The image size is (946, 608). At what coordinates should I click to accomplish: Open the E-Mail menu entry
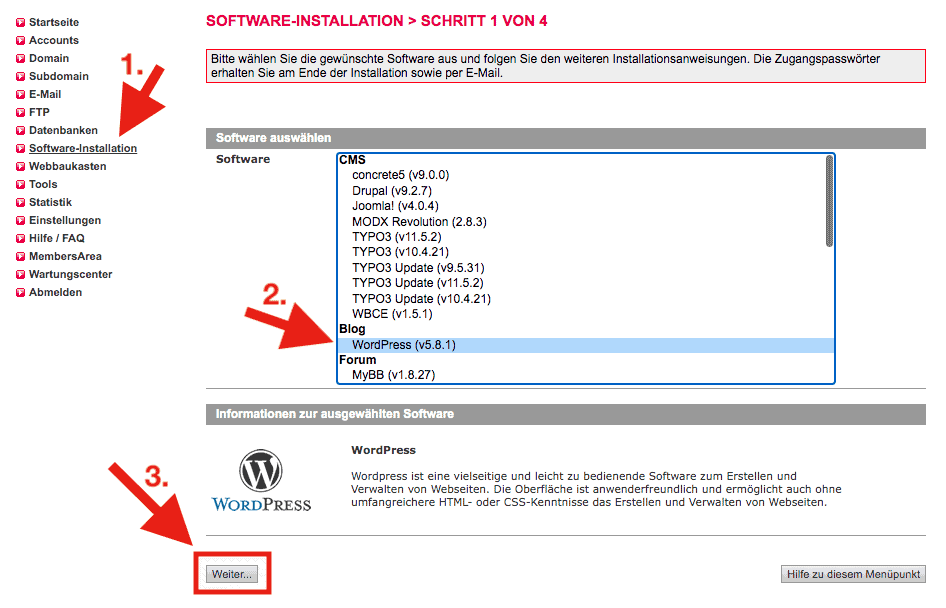pyautogui.click(x=45, y=94)
